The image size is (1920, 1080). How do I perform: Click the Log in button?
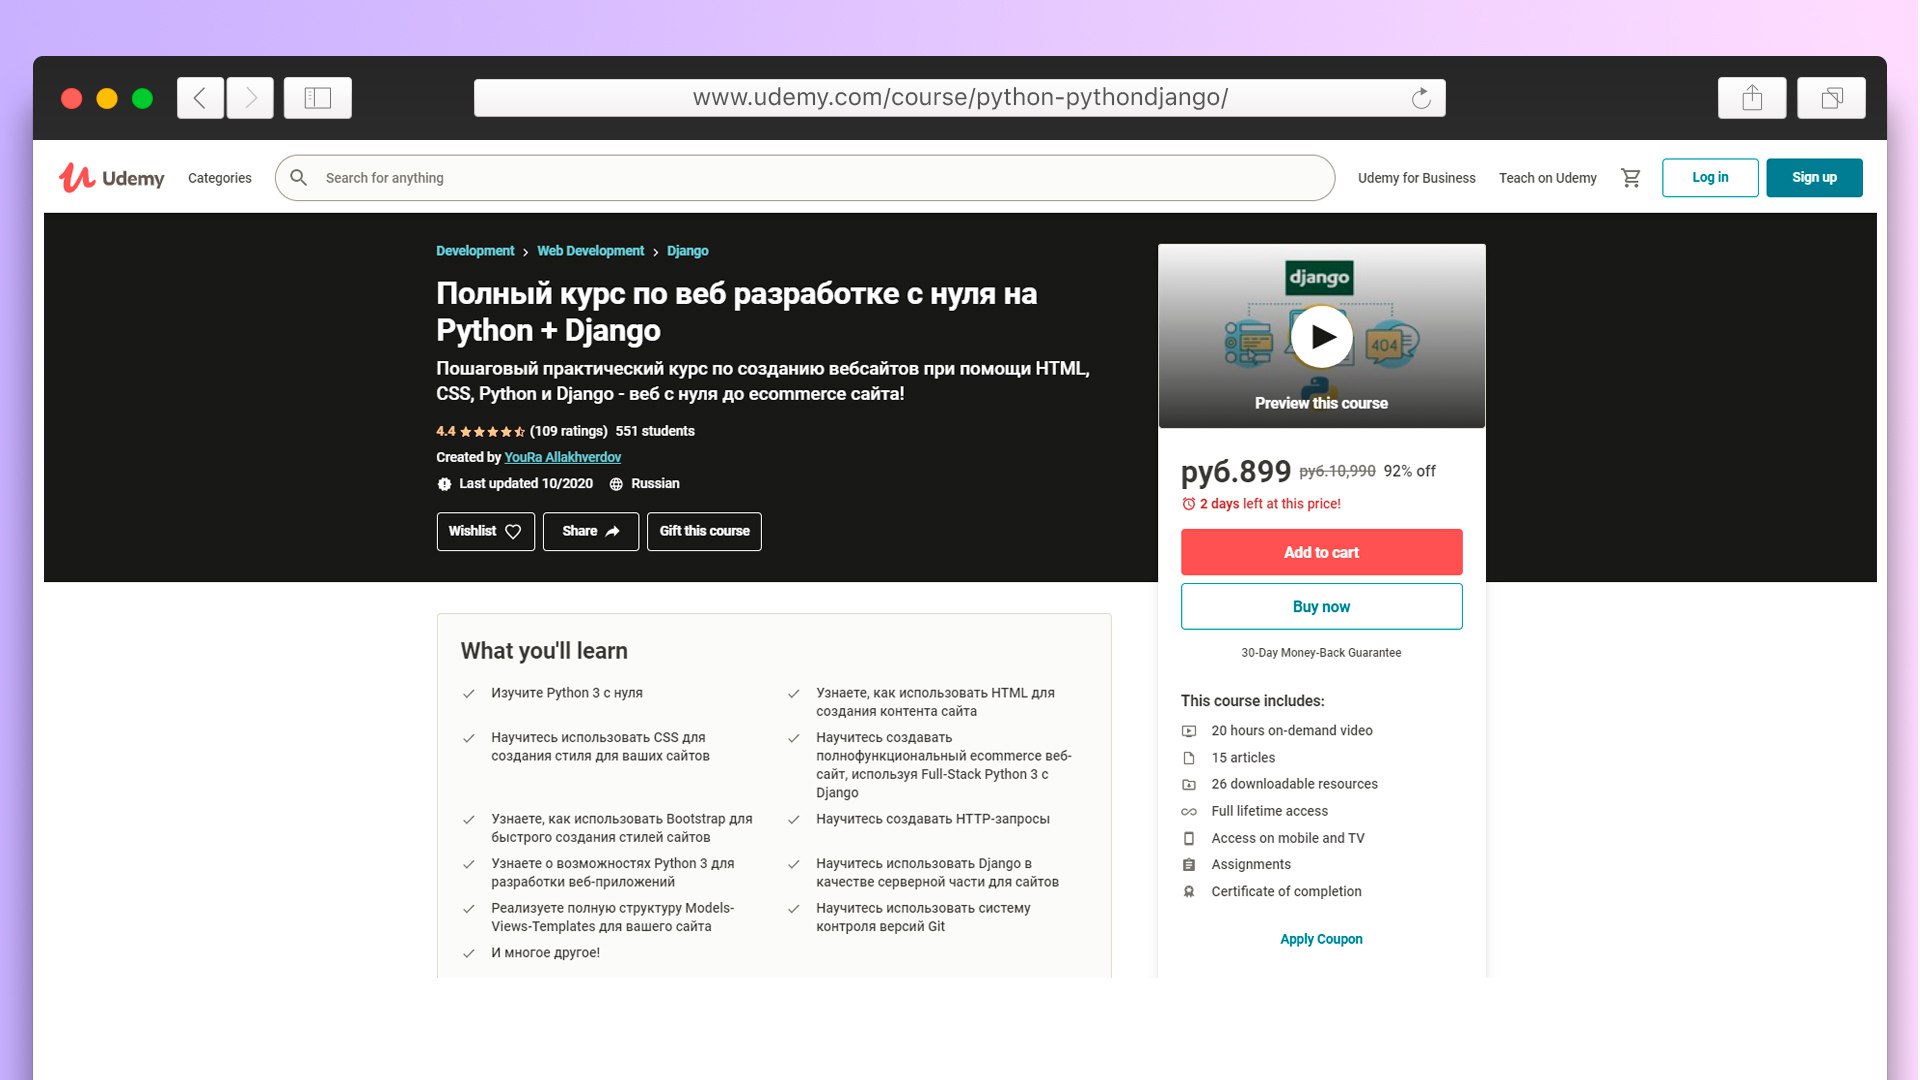(1710, 178)
